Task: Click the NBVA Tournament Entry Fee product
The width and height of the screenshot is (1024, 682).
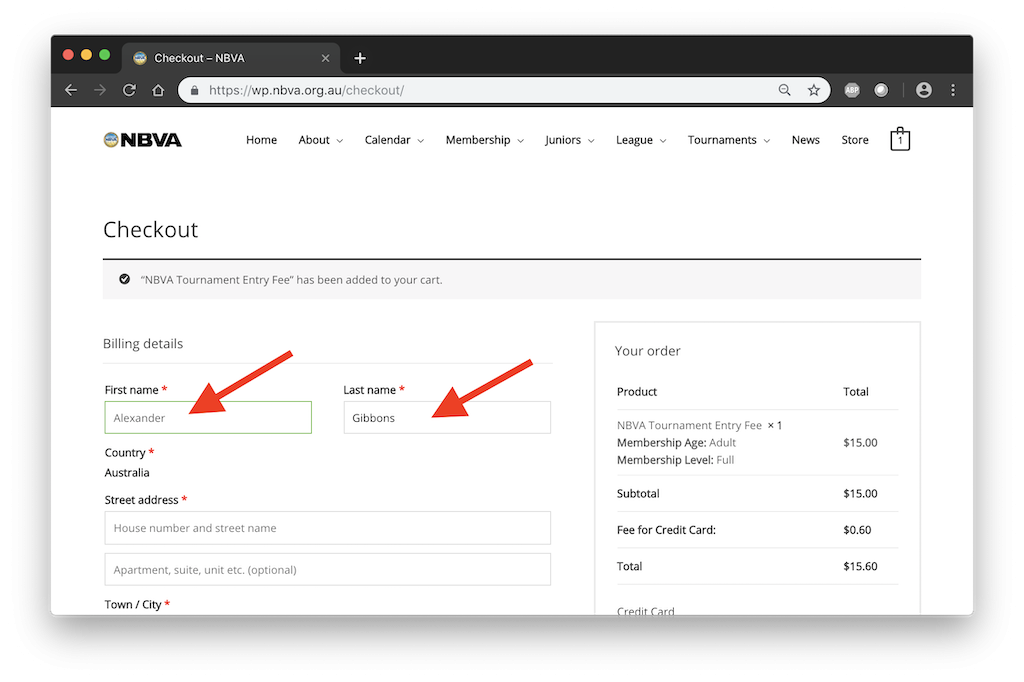Action: click(x=689, y=425)
